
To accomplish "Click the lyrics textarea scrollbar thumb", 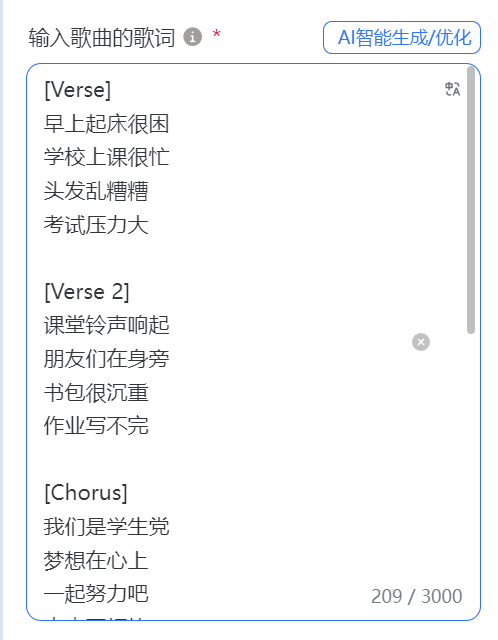I will click(x=471, y=200).
